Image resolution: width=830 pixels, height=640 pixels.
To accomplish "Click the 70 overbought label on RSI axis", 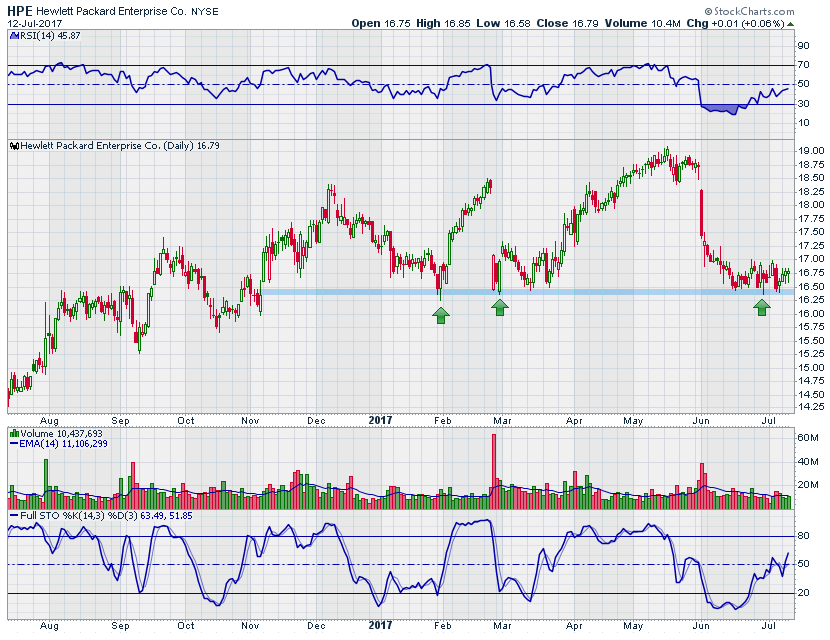I will (x=804, y=65).
